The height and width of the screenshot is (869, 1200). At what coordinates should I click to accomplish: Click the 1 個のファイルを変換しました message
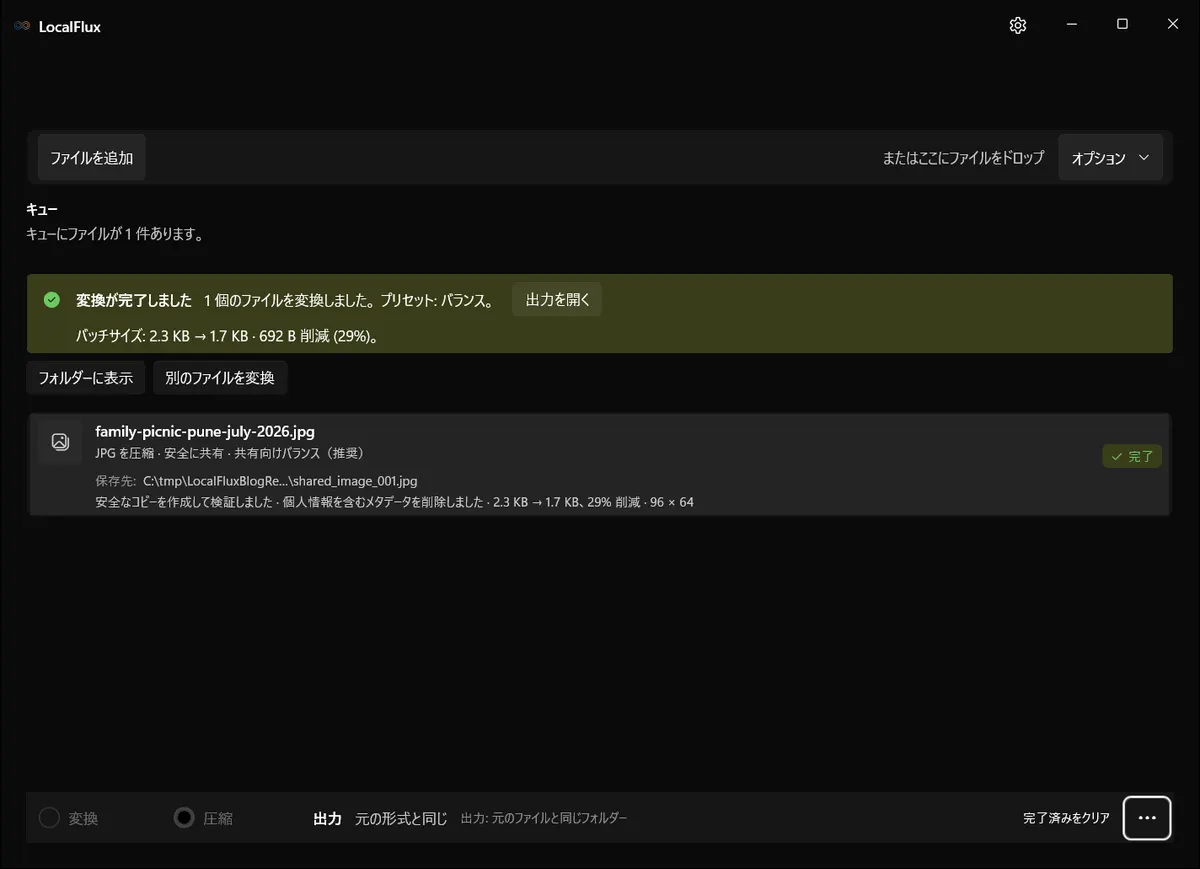[348, 300]
